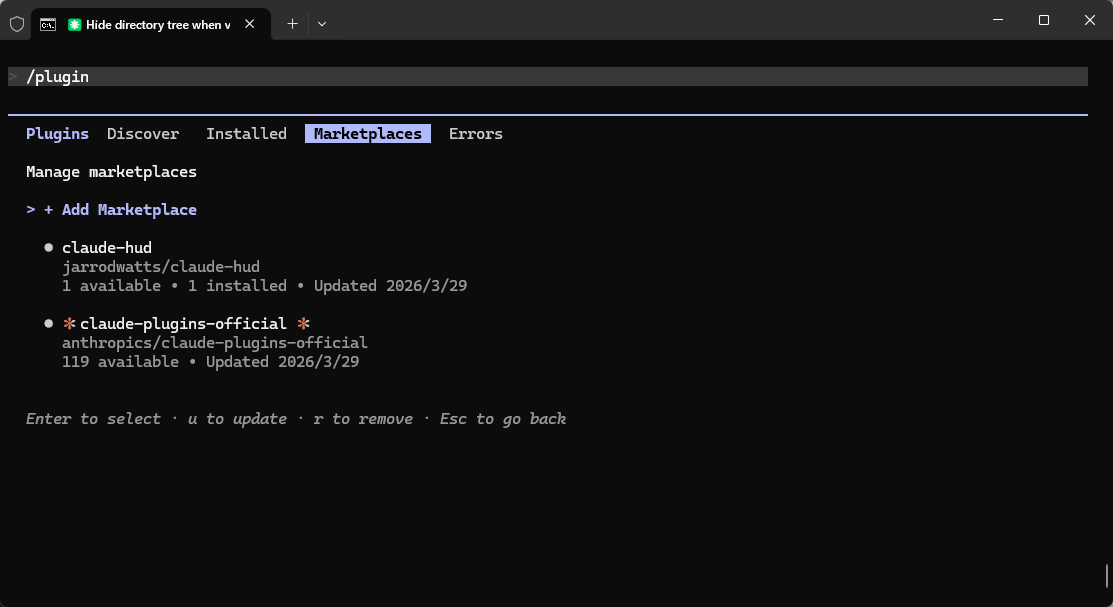Click the jarrodwatts/claude-hud repository text

pos(160,267)
